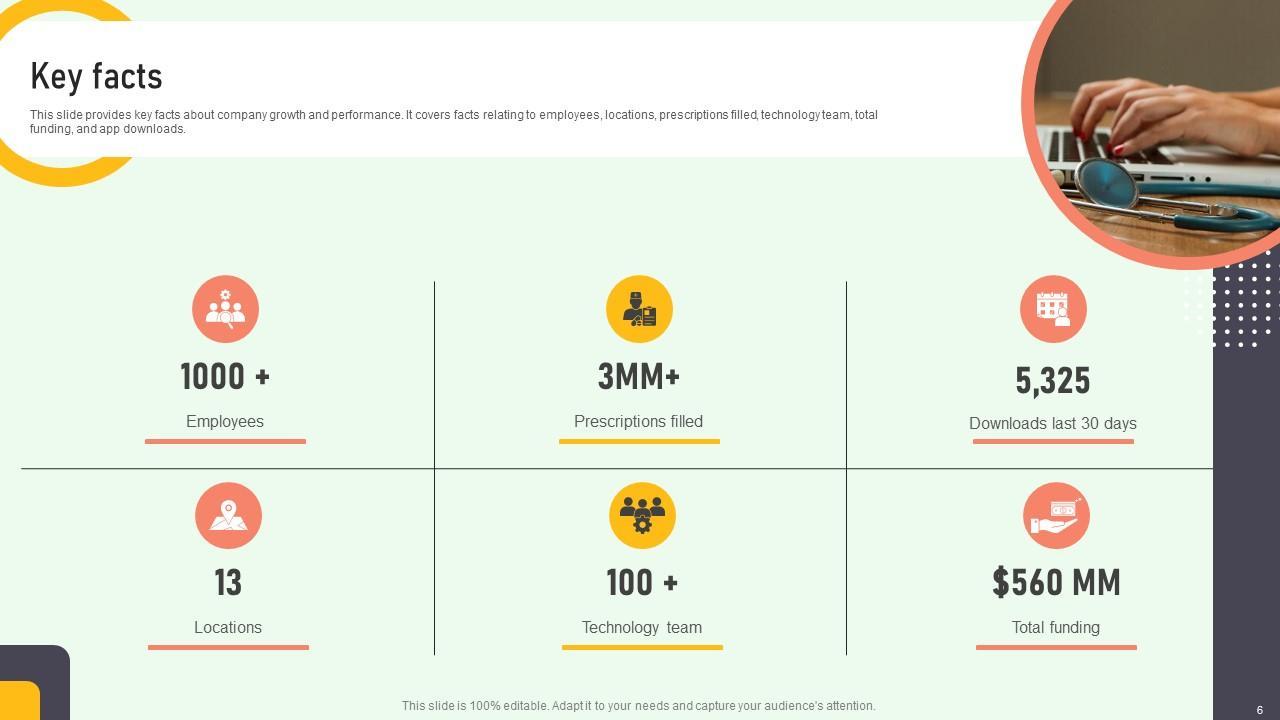Click the 1000 + employees figure
The height and width of the screenshot is (720, 1280).
pos(225,377)
